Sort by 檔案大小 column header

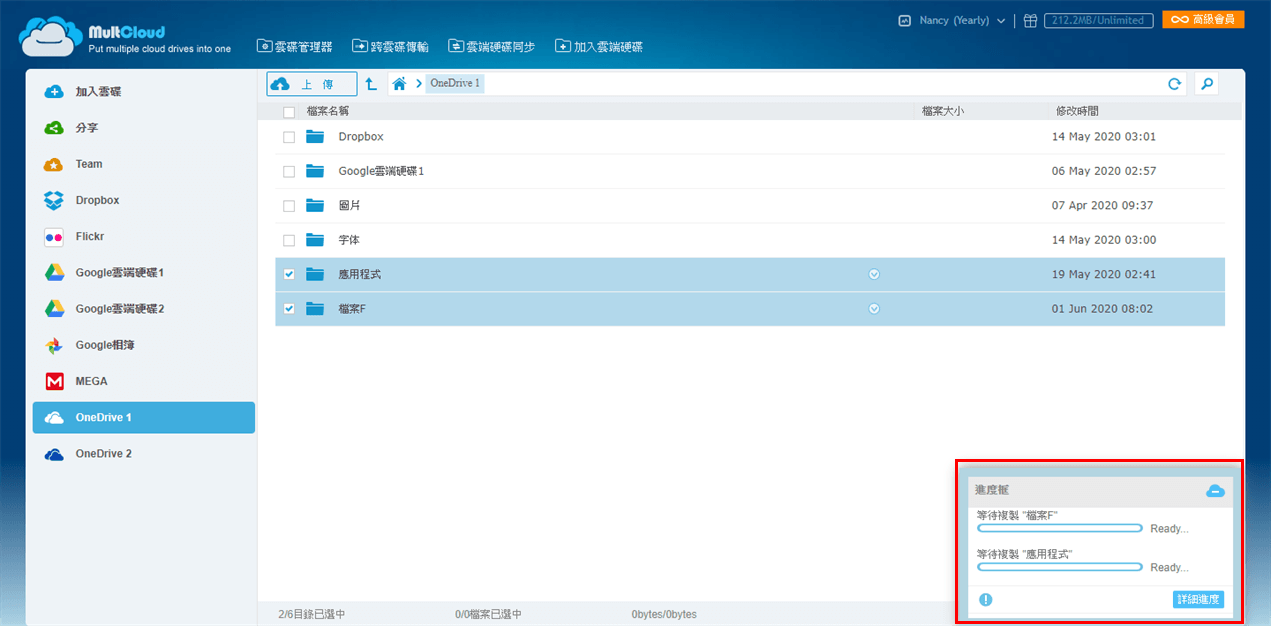pos(942,112)
